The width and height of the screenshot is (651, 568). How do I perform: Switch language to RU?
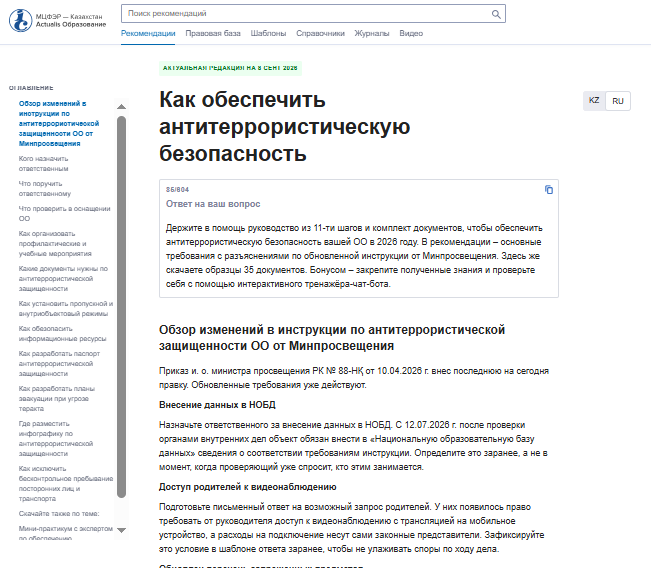[618, 101]
